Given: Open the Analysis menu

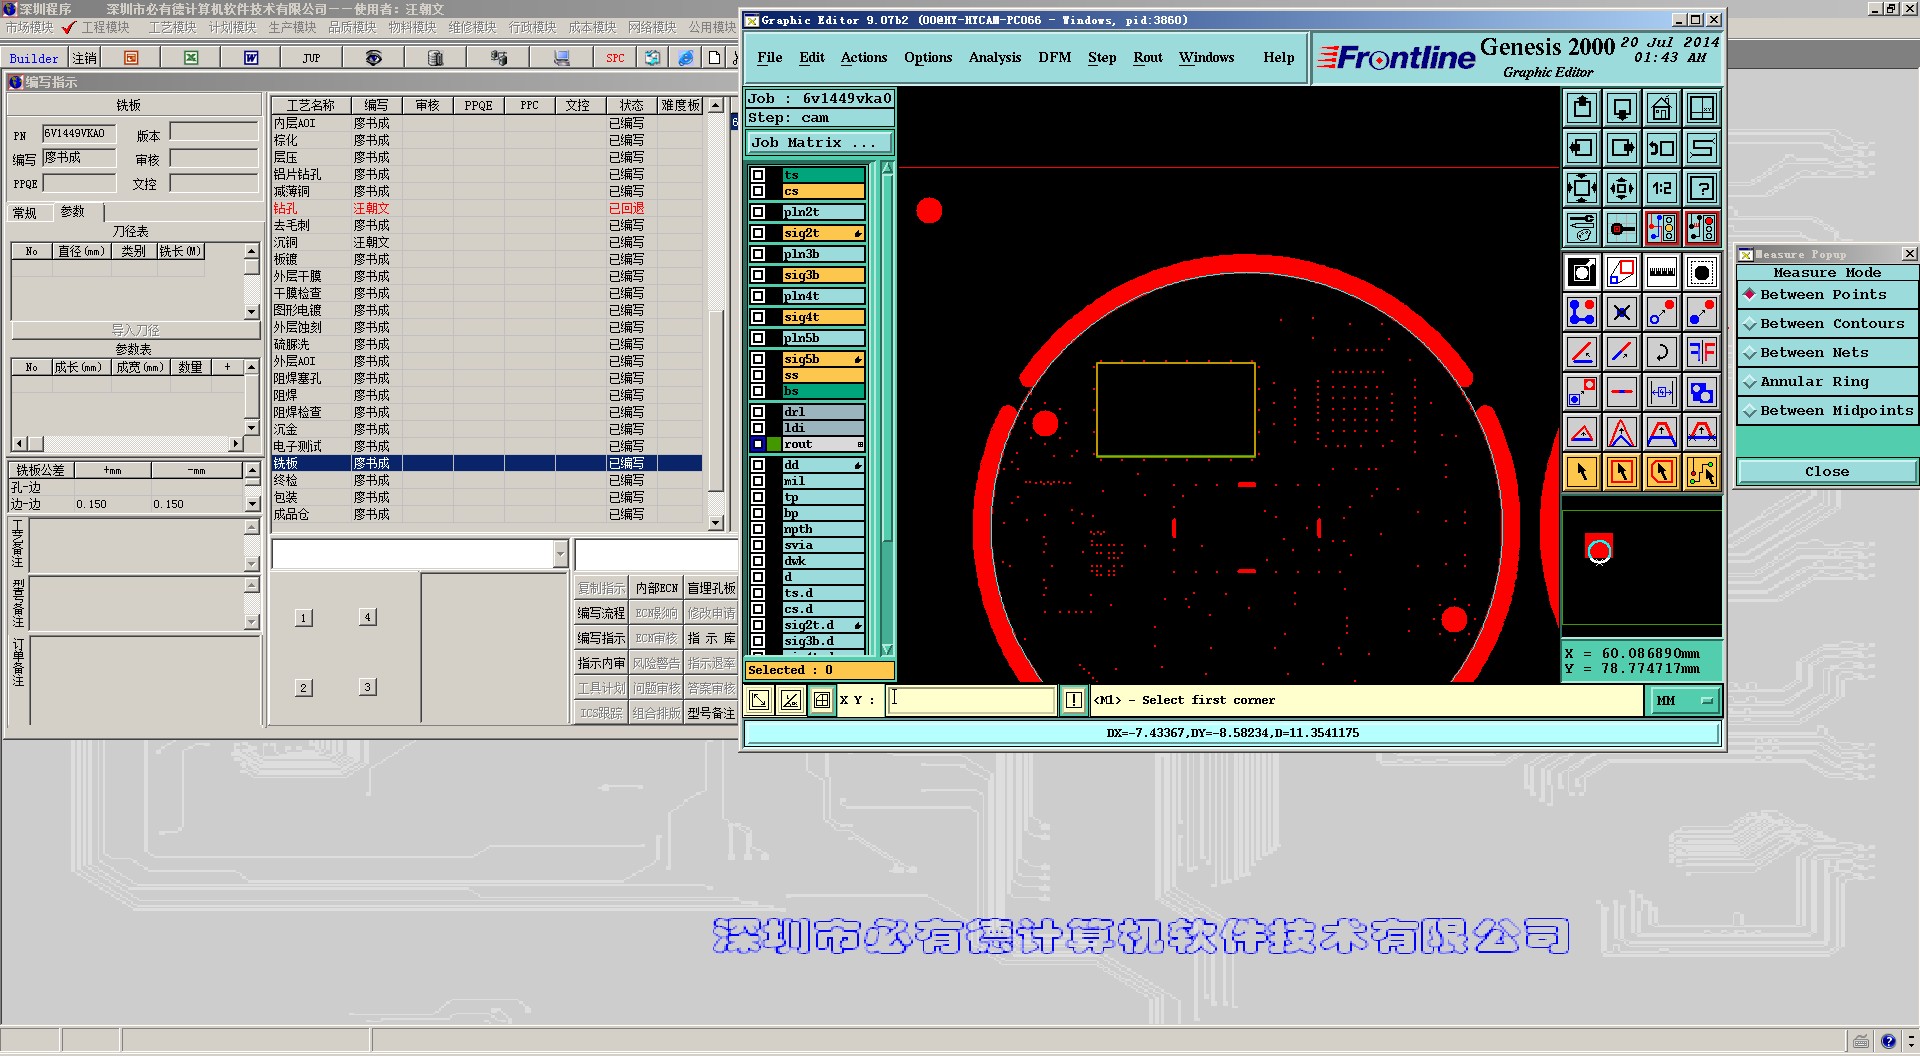Looking at the screenshot, I should [995, 58].
